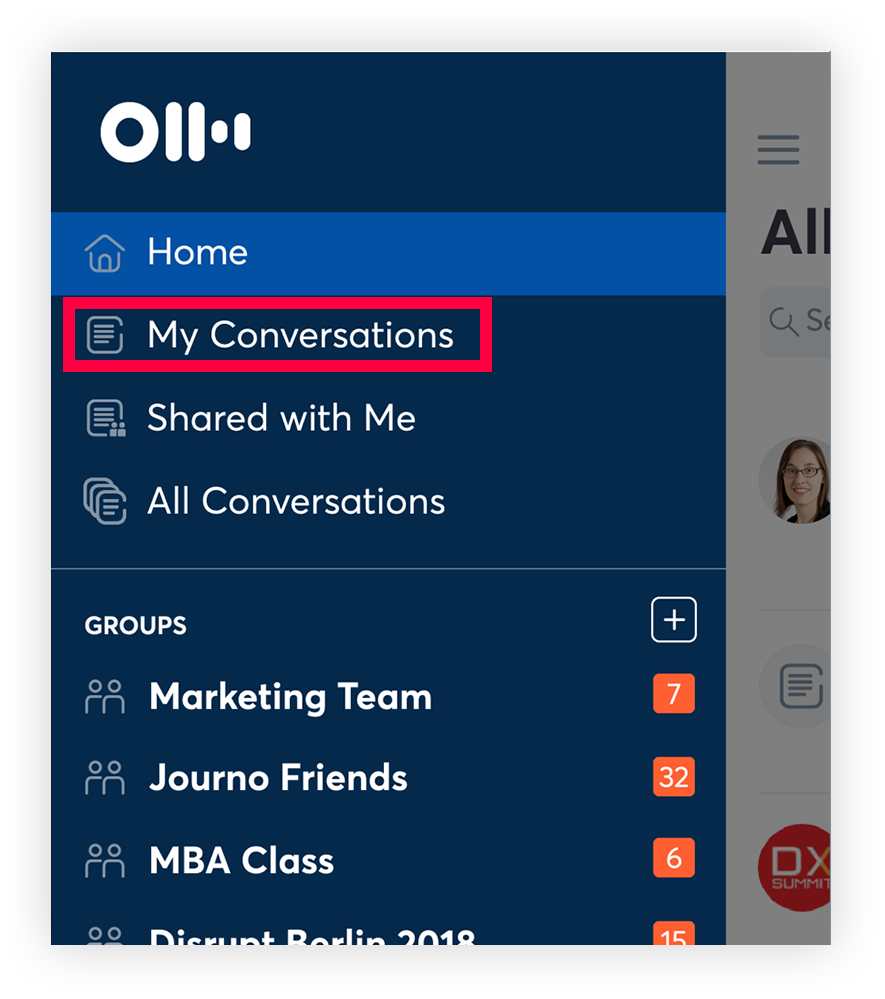Click the All Conversations stacked icon
Image resolution: width=885 pixels, height=999 pixels.
[105, 501]
